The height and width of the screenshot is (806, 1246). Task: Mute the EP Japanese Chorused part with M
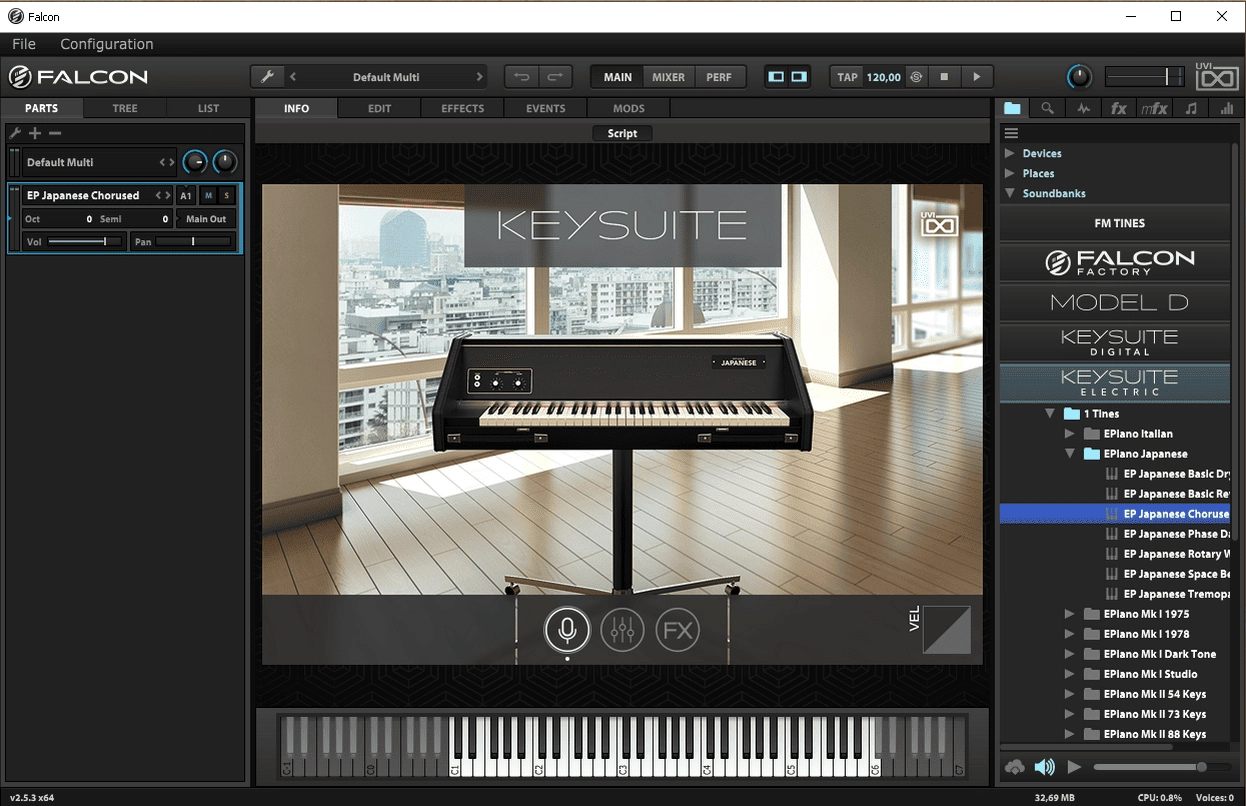209,195
